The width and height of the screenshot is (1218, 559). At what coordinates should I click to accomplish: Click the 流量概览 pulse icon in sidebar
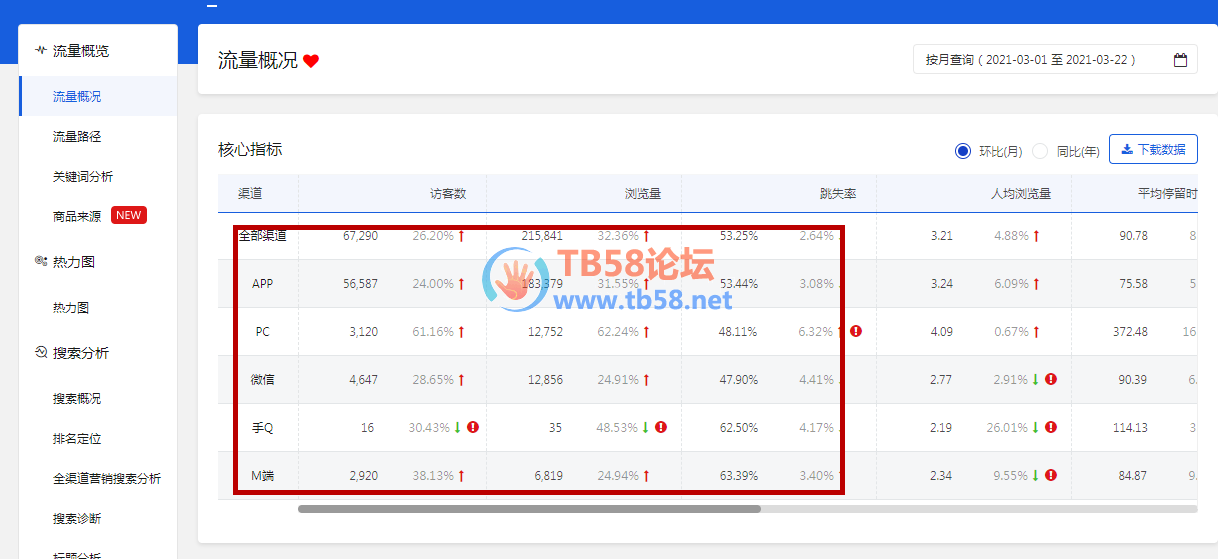click(x=41, y=50)
